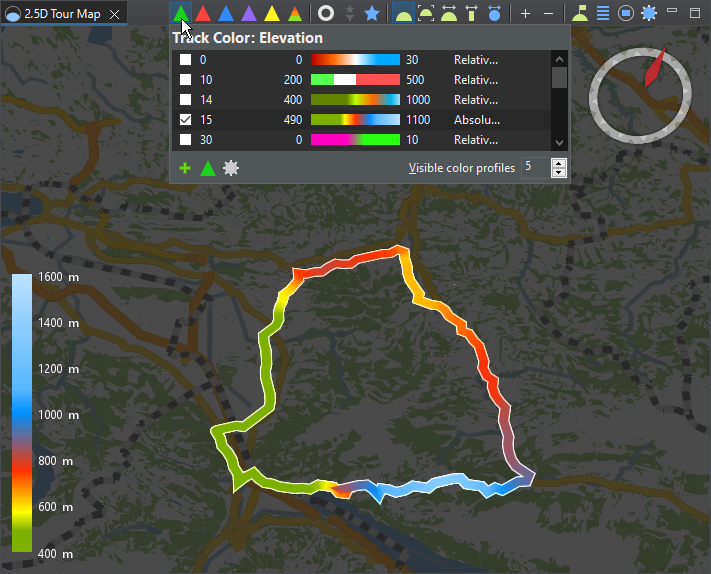The image size is (711, 574).
Task: Click the 1000 m legend label
Action: 58,414
